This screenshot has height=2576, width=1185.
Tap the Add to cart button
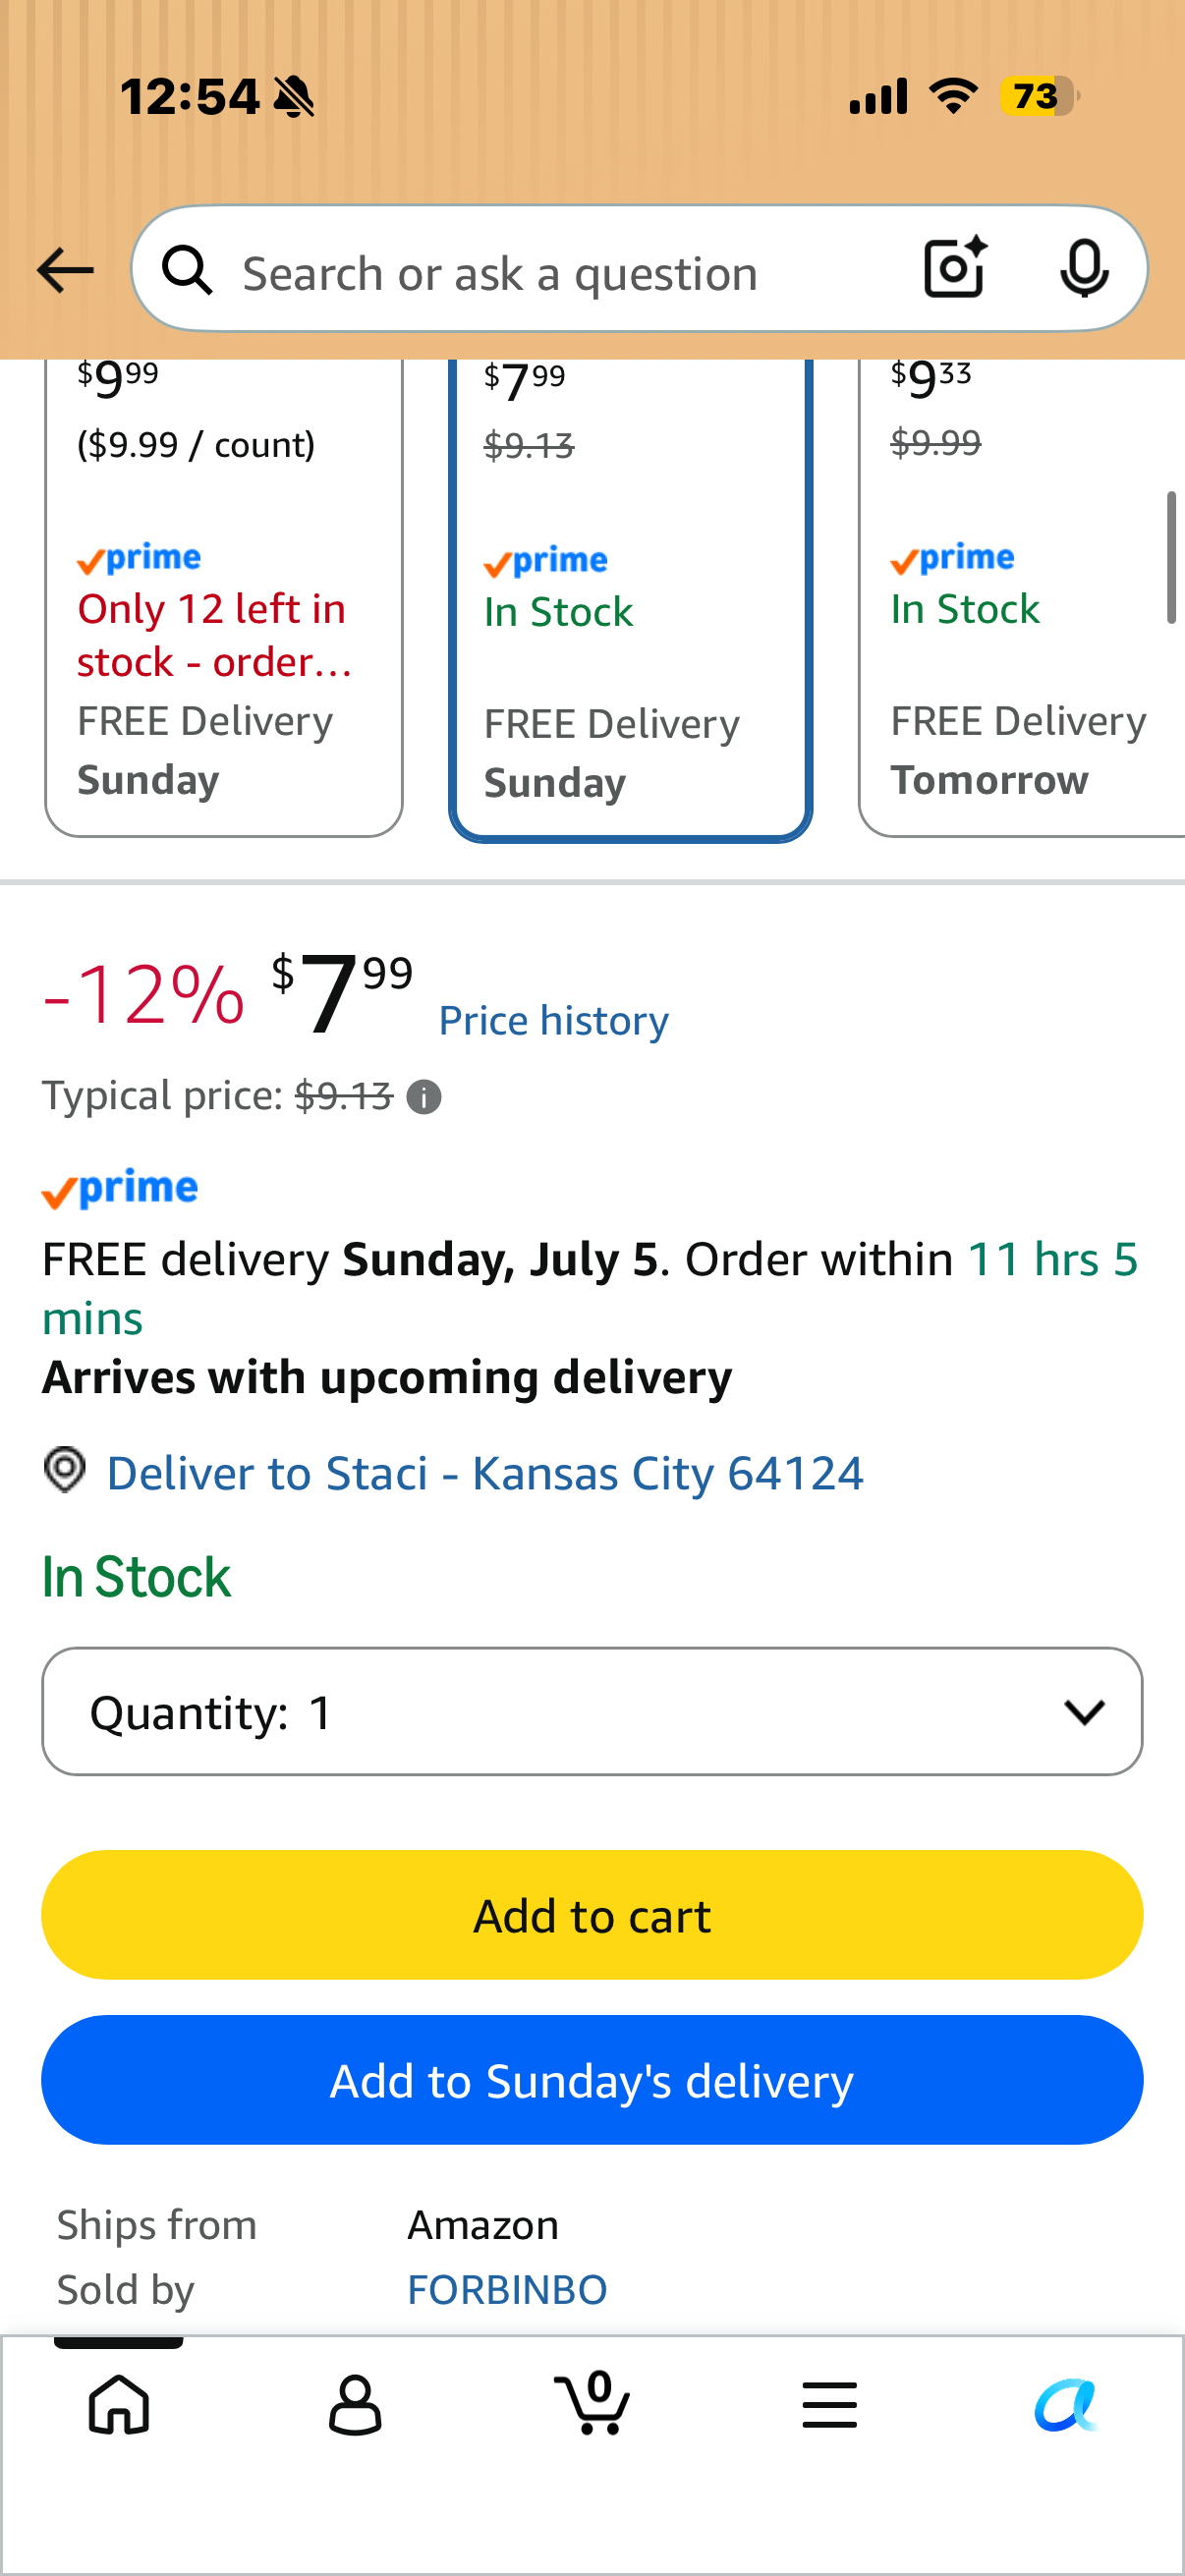coord(592,1915)
